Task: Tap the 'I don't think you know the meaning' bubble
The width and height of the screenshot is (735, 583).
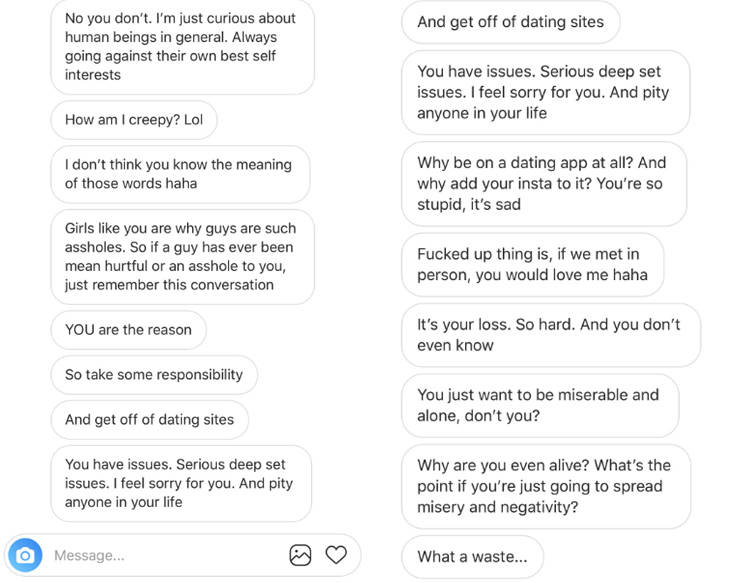Action: (180, 174)
